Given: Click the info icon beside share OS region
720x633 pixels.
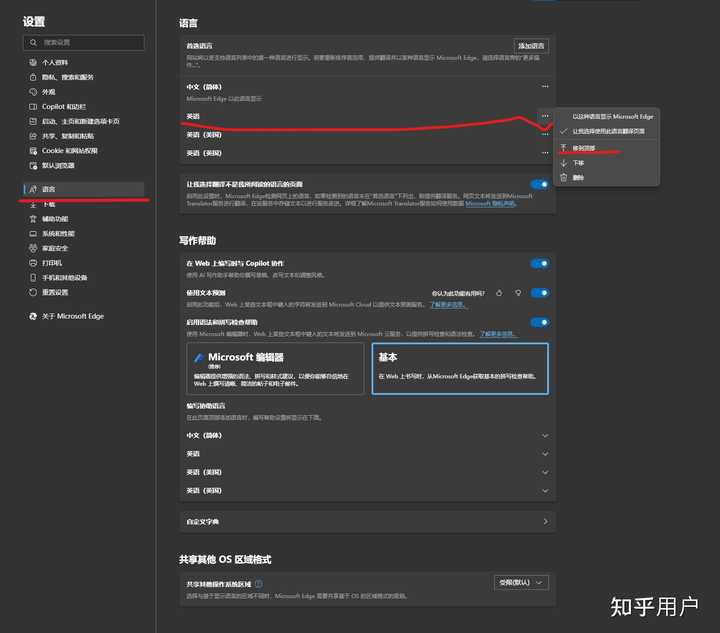Looking at the screenshot, I should (x=259, y=584).
